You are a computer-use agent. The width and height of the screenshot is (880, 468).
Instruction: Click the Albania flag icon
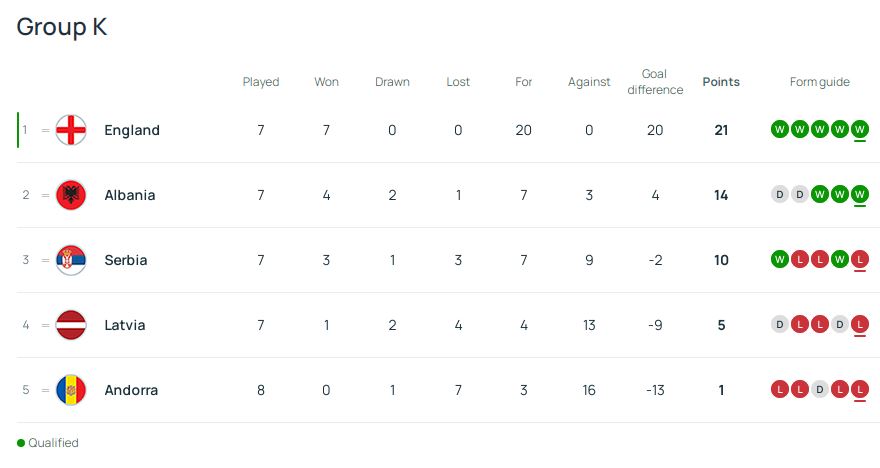(71, 195)
